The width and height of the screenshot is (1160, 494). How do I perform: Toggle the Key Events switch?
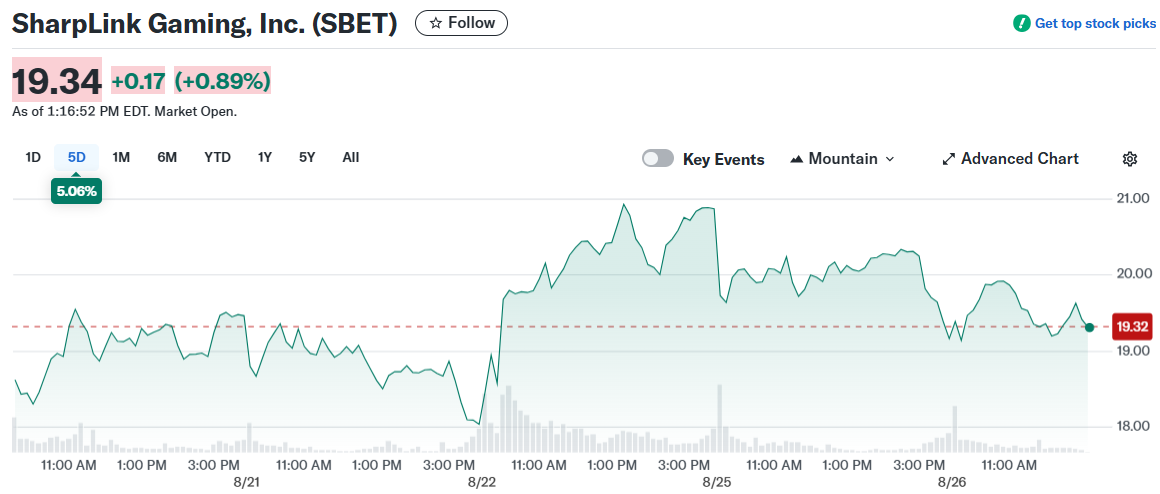[658, 159]
